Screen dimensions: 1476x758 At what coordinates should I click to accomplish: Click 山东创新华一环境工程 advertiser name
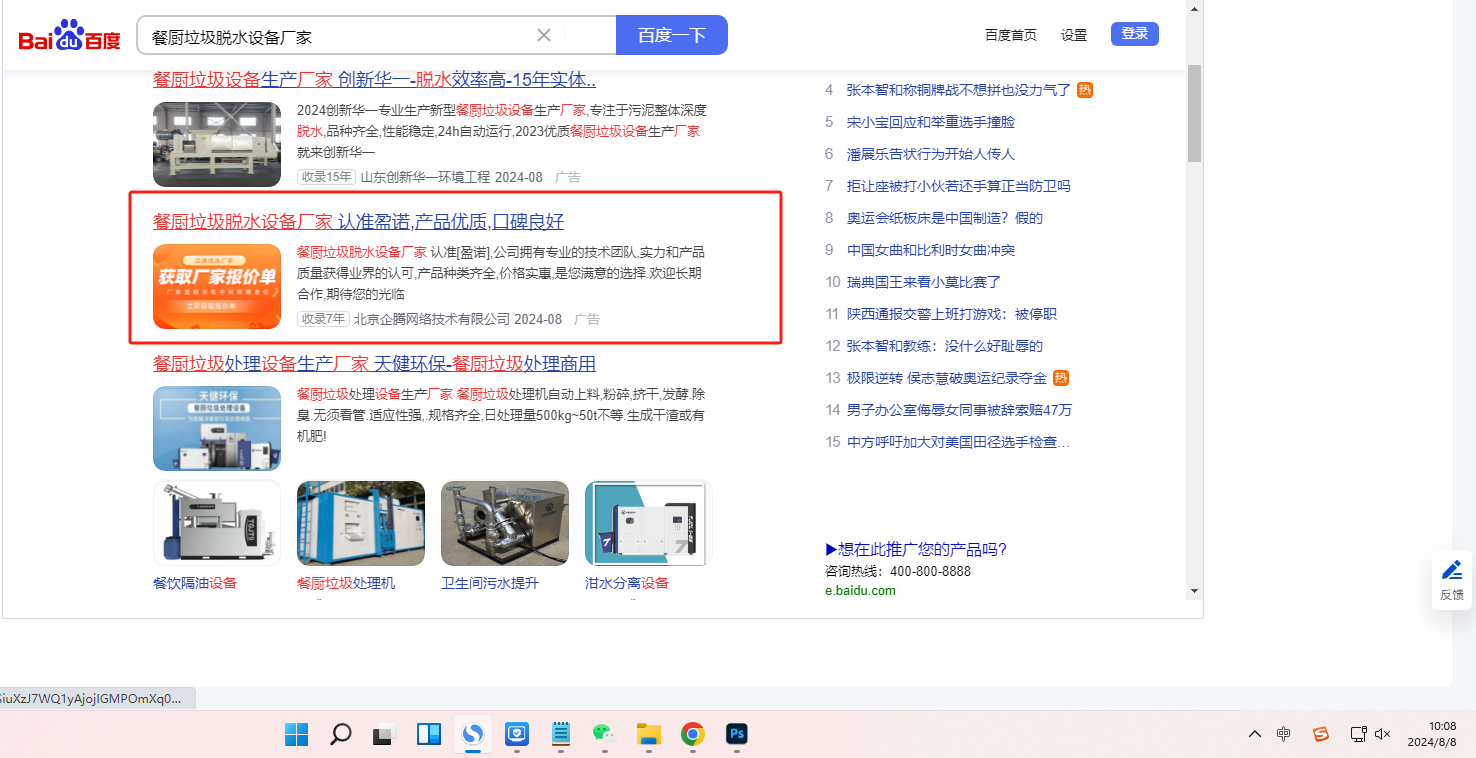pyautogui.click(x=426, y=177)
